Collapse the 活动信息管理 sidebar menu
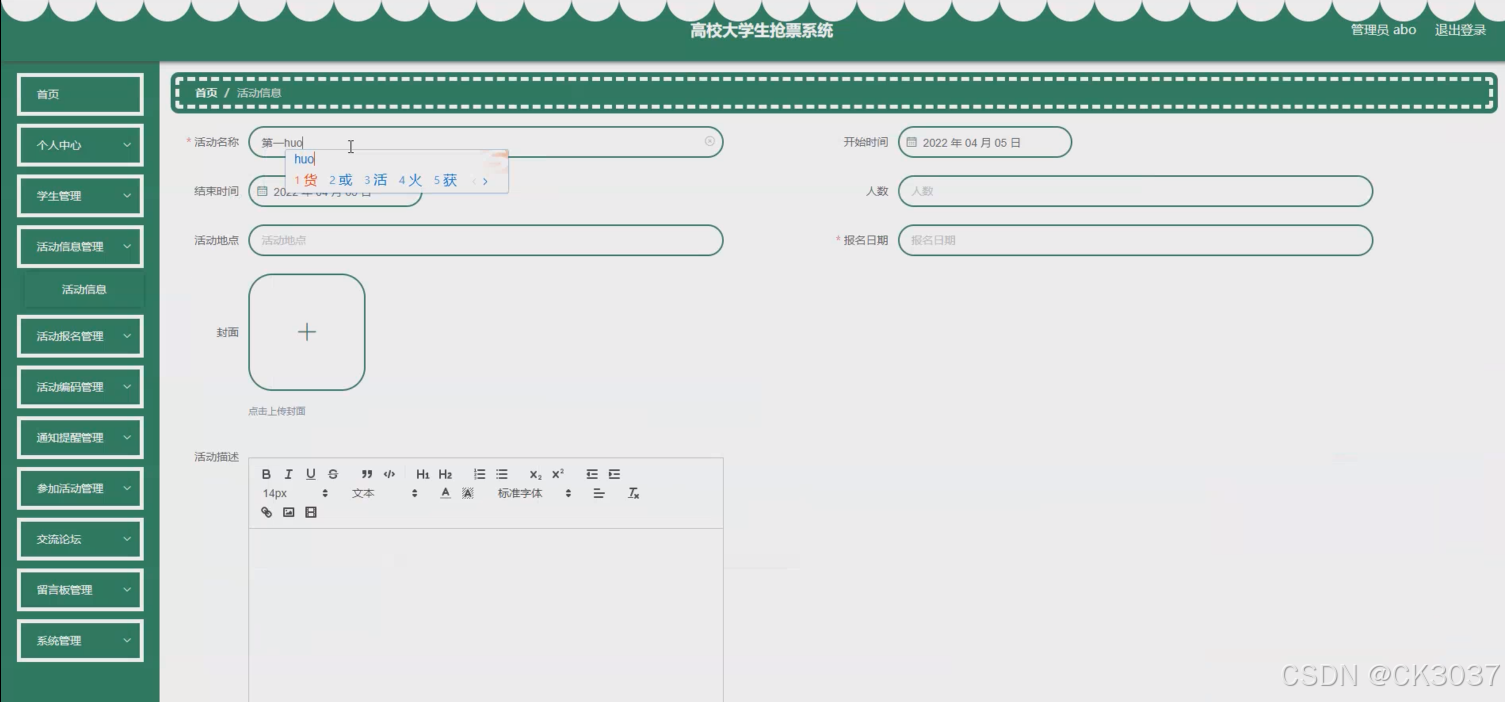The image size is (1505, 702). coord(81,246)
